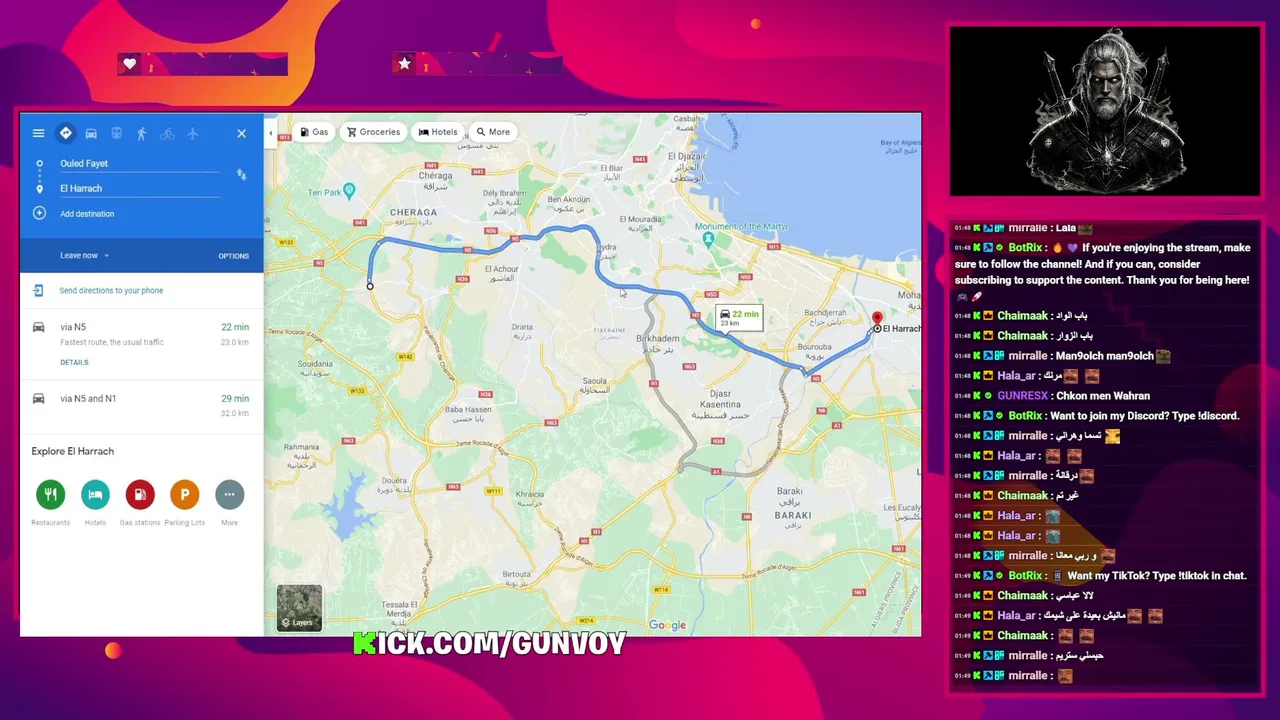Image resolution: width=1280 pixels, height=720 pixels.
Task: Click the Add destination text
Action: [x=87, y=214]
